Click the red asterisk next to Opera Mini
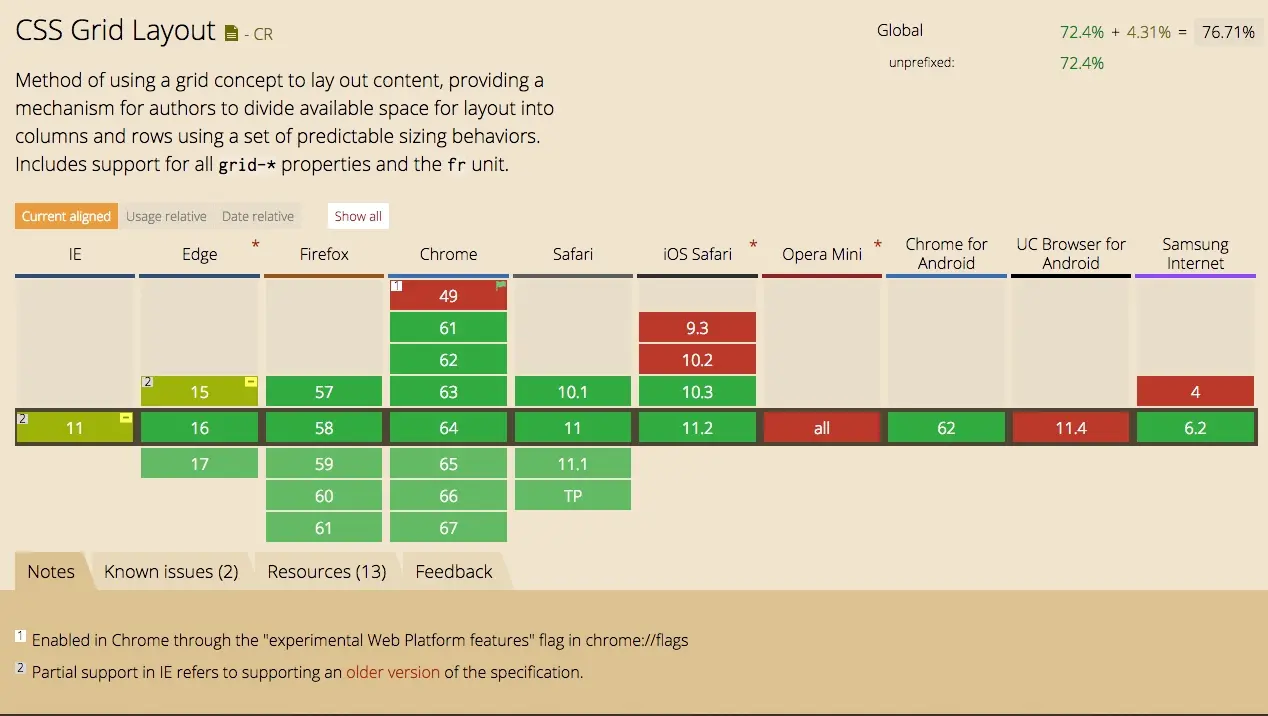 click(877, 245)
